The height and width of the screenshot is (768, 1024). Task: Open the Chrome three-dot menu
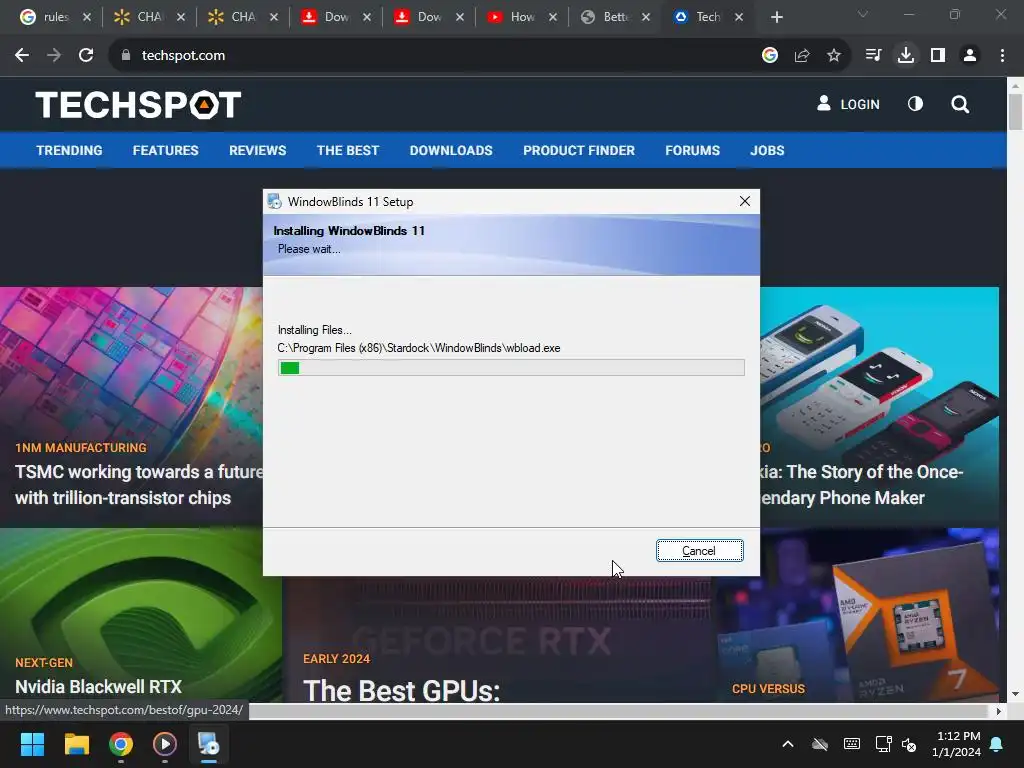[x=1002, y=56]
